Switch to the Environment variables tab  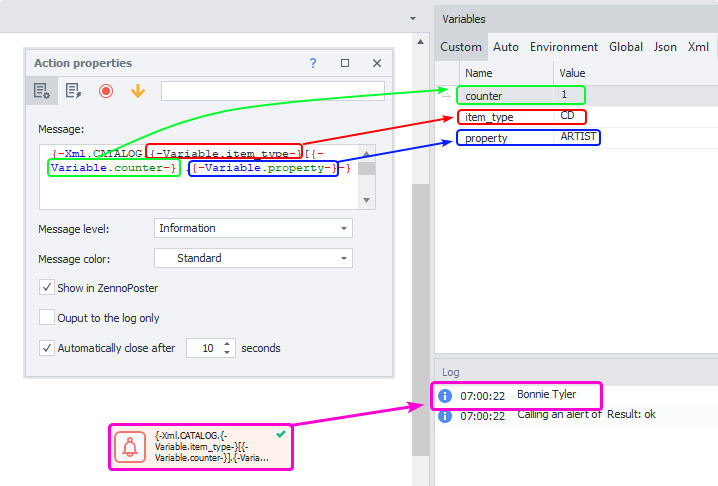(x=564, y=47)
